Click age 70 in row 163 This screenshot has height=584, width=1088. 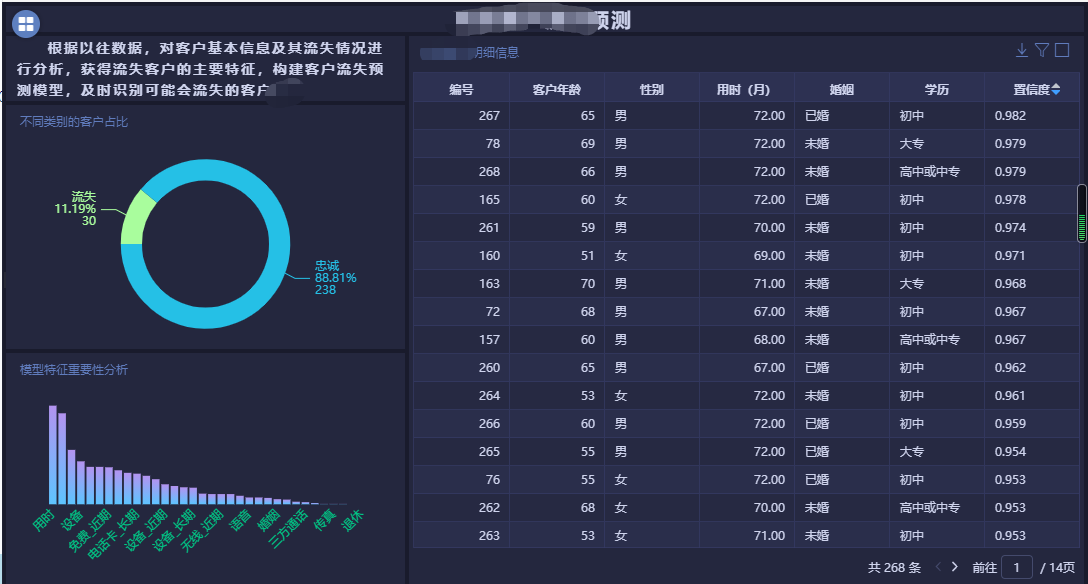[588, 284]
